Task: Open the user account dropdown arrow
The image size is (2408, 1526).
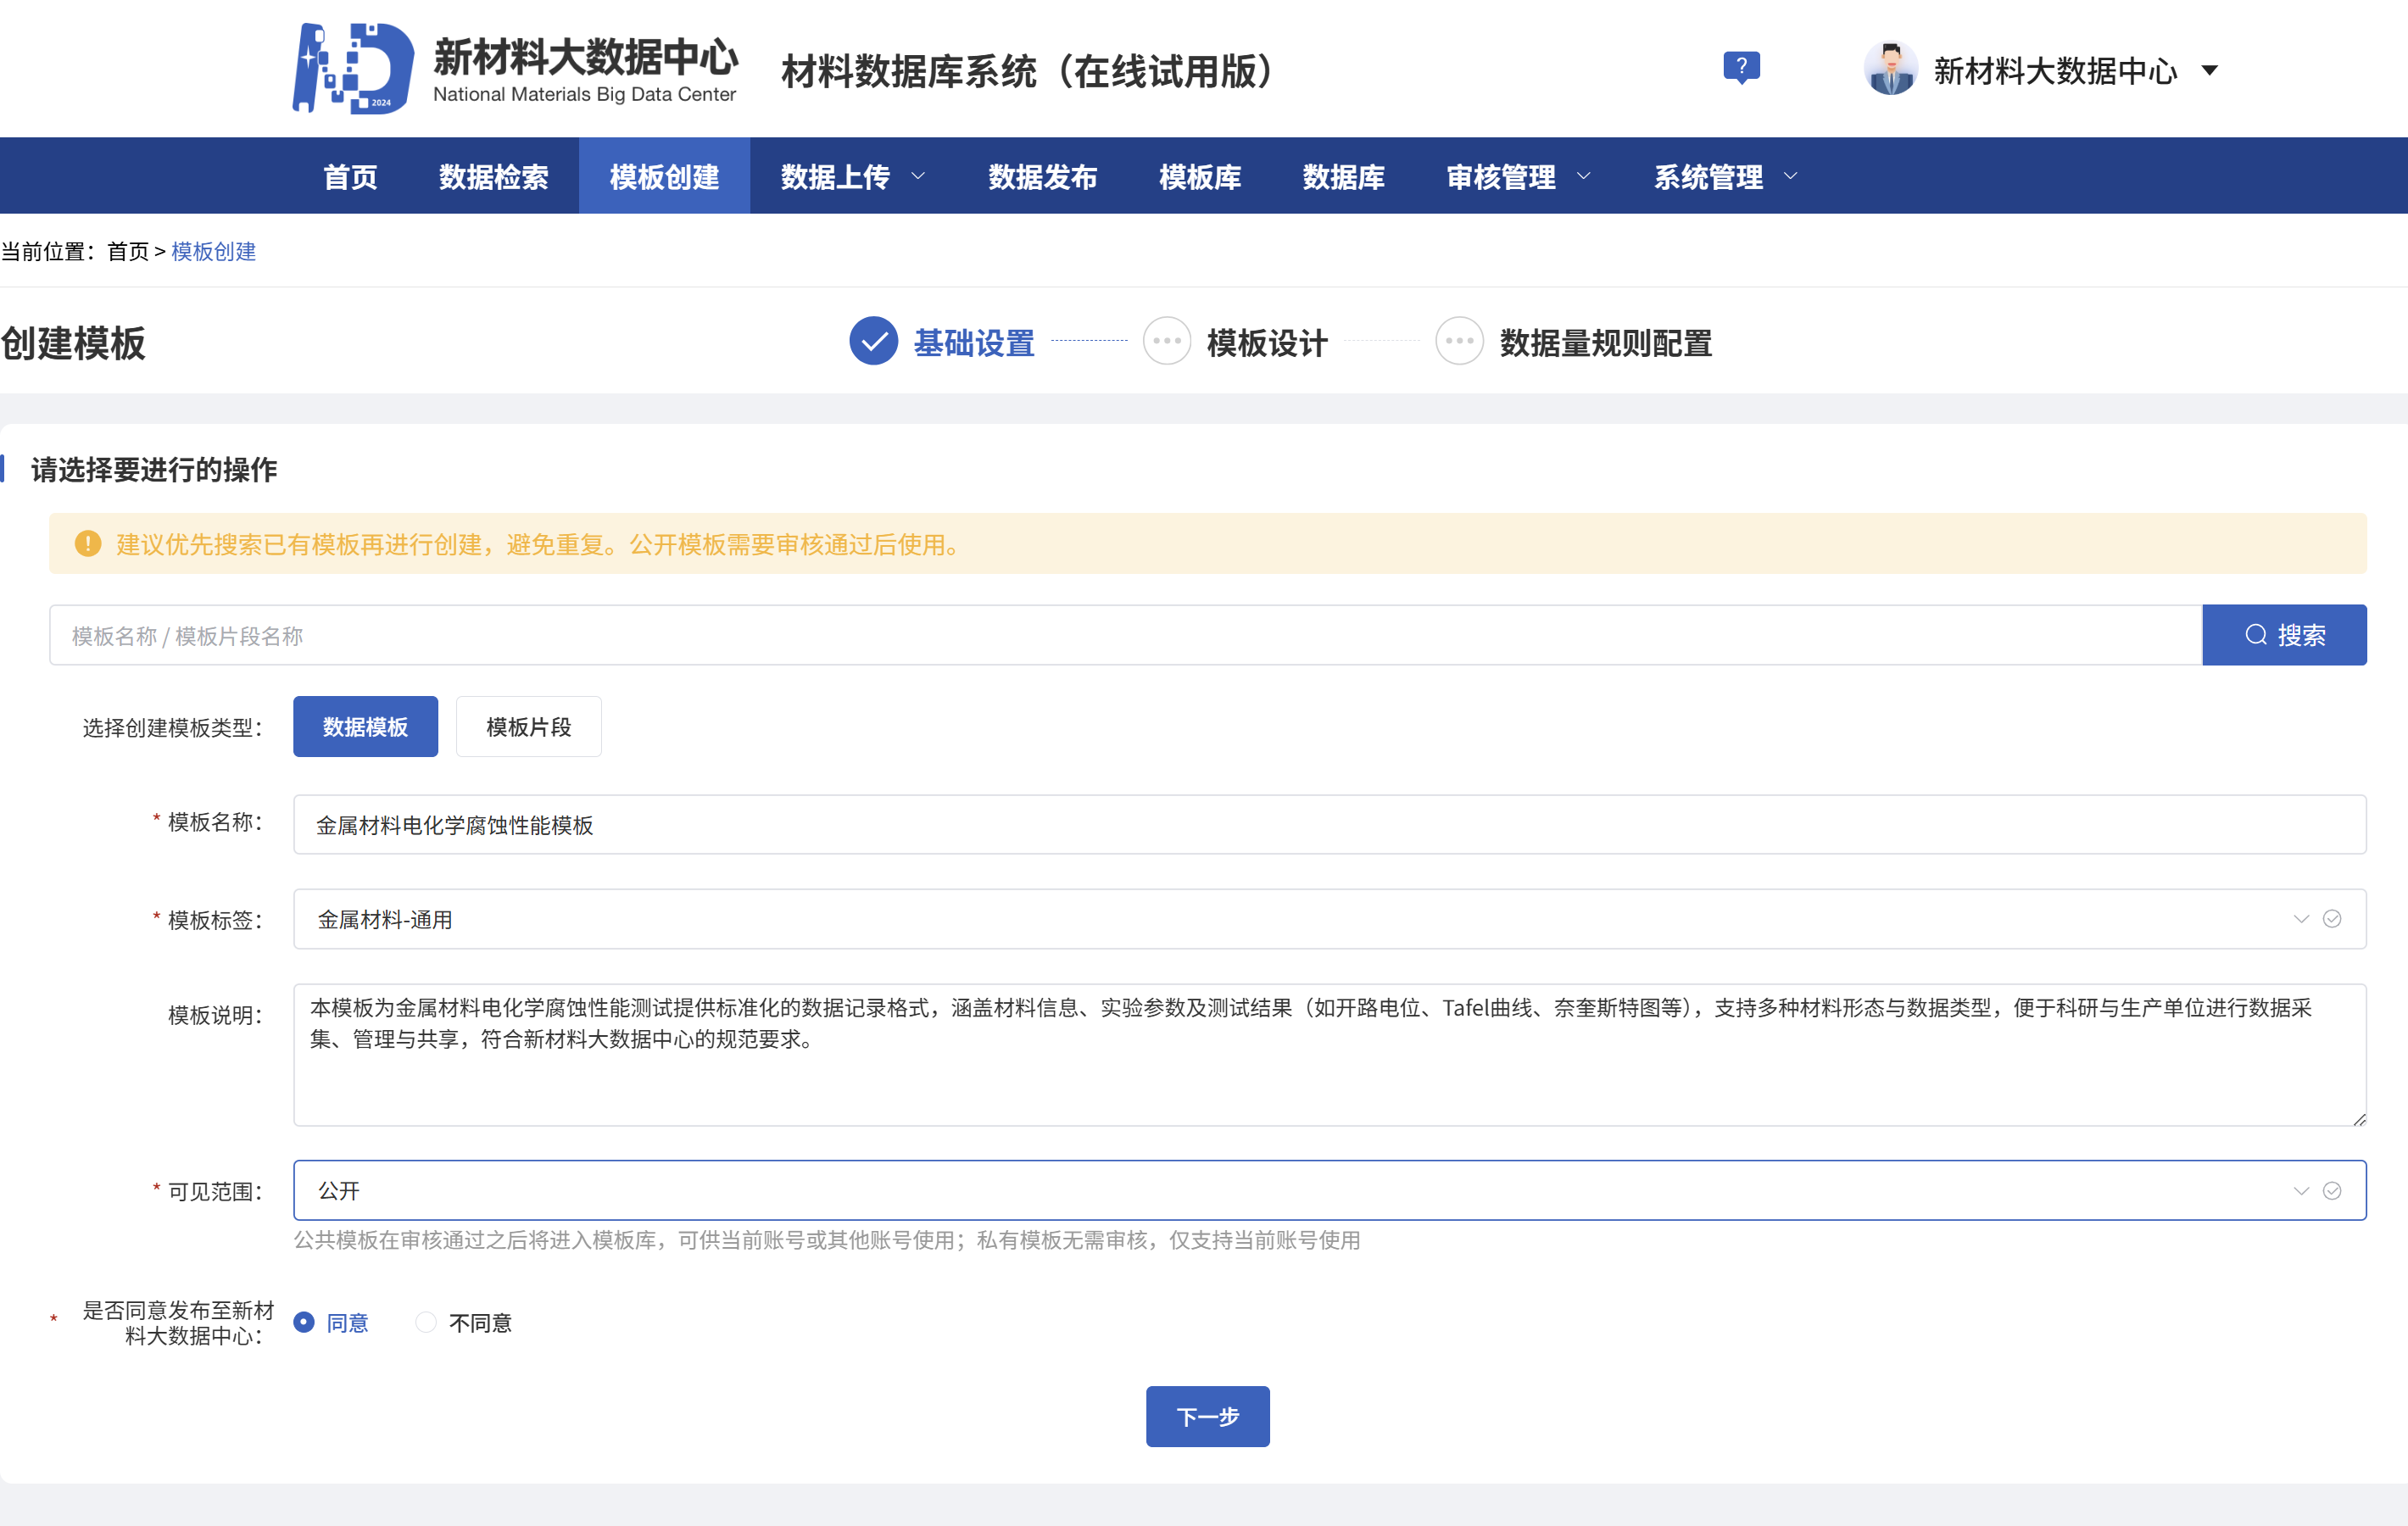Action: click(x=2210, y=70)
